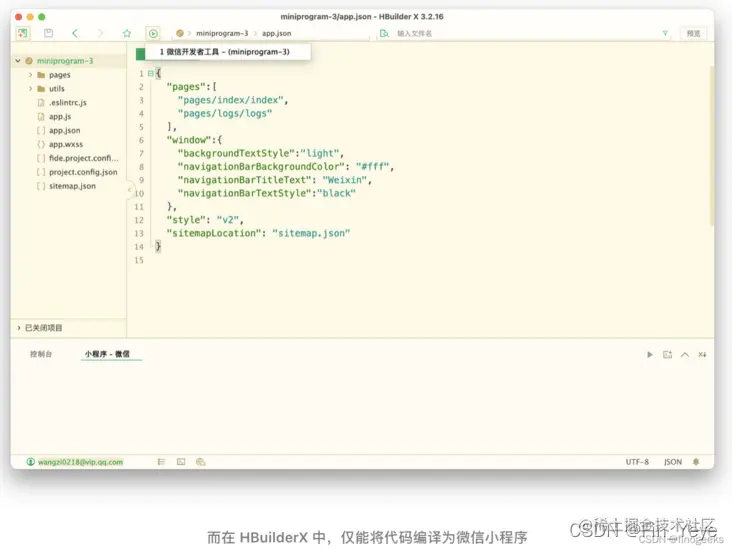
Task: Go forward with the right arrow icon
Action: click(x=100, y=33)
